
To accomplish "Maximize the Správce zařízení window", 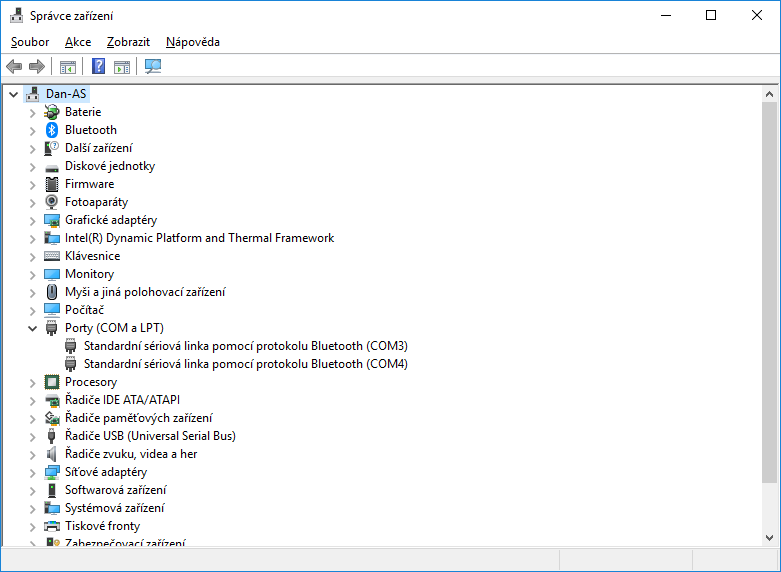I will point(711,15).
